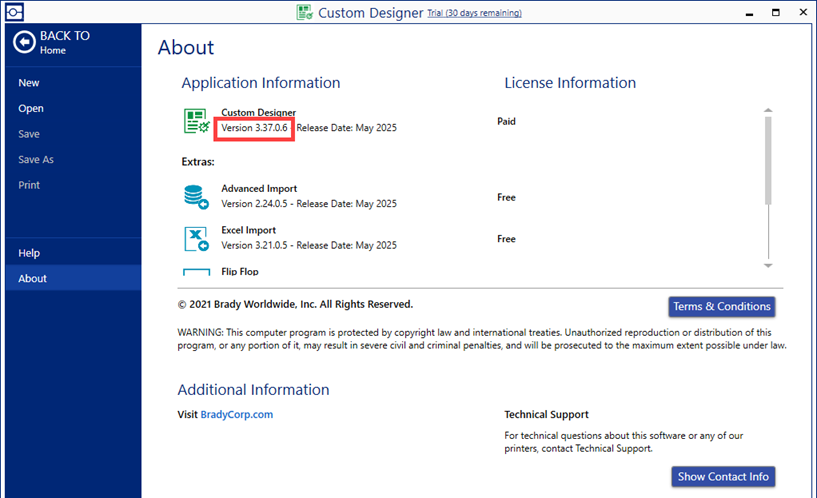817x498 pixels.
Task: Click the top-left window system icon
Action: coord(12,12)
